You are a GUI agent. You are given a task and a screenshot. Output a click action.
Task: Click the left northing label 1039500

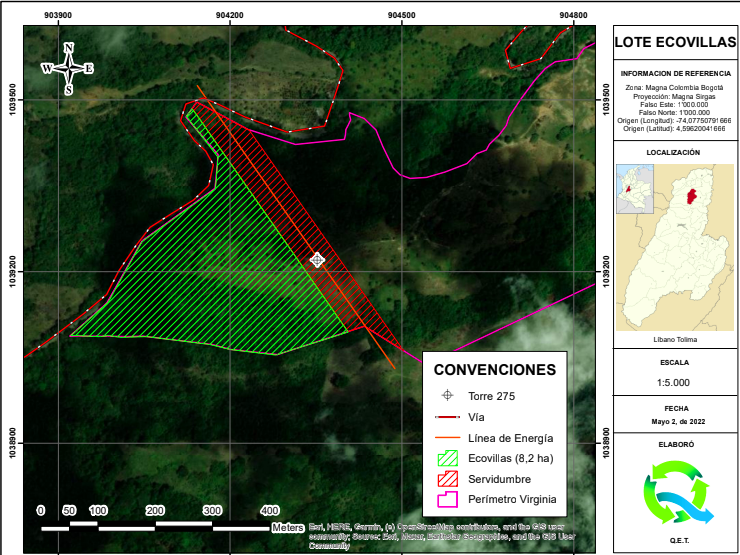(x=15, y=99)
